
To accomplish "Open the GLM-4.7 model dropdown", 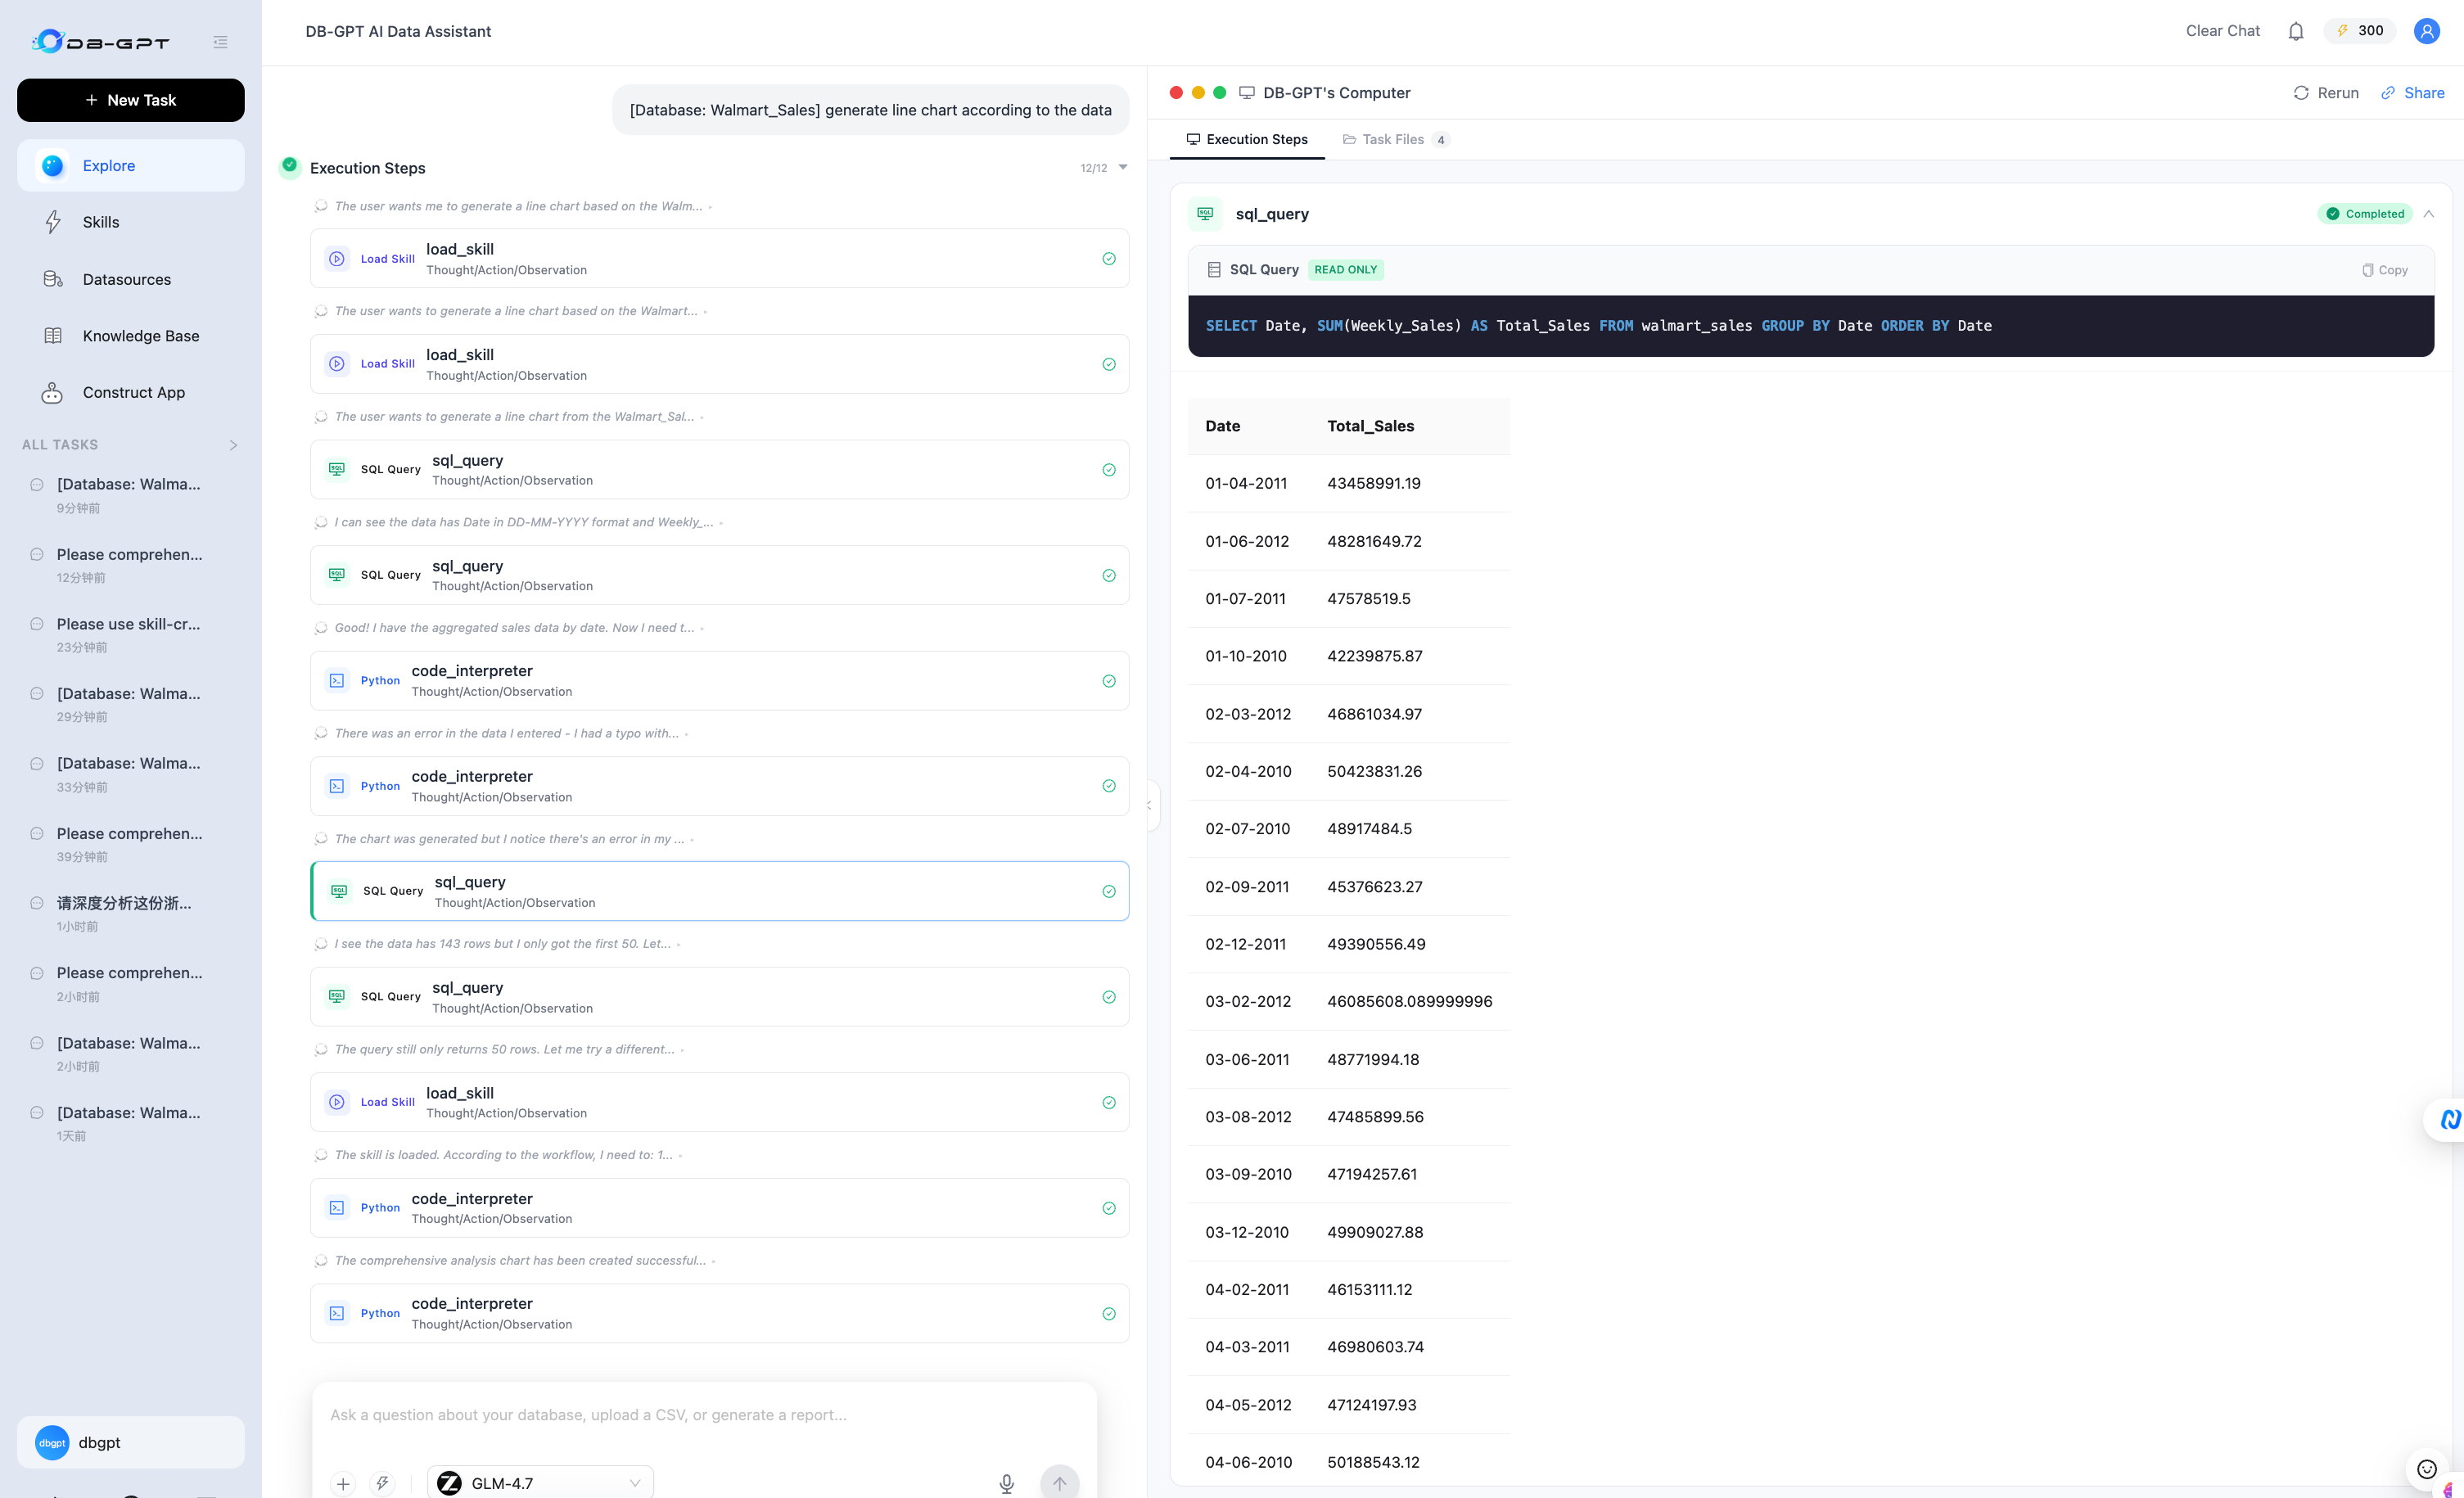I will (x=540, y=1483).
